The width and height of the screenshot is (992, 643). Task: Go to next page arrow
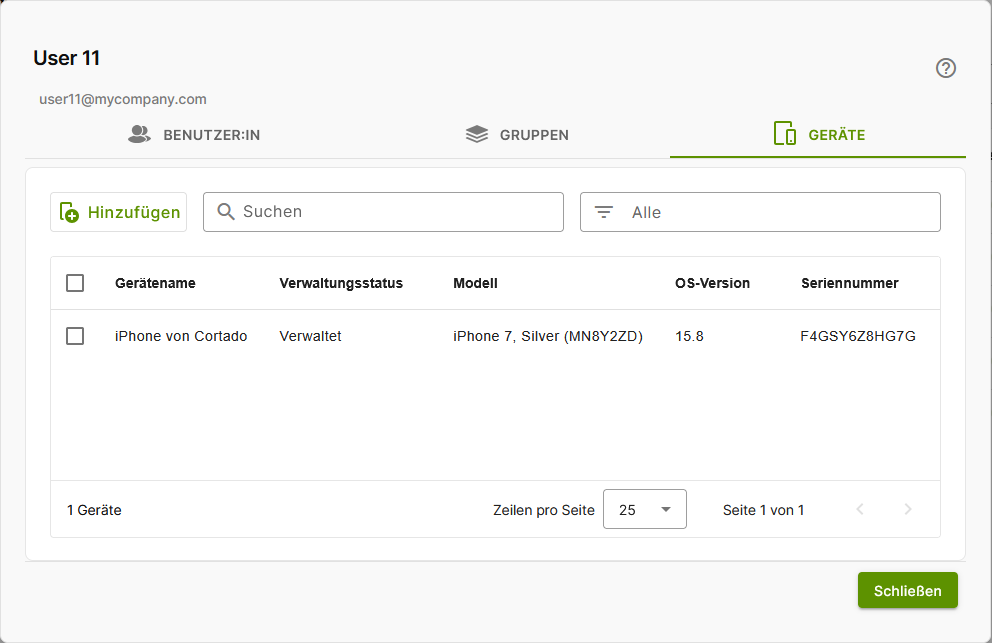[908, 509]
